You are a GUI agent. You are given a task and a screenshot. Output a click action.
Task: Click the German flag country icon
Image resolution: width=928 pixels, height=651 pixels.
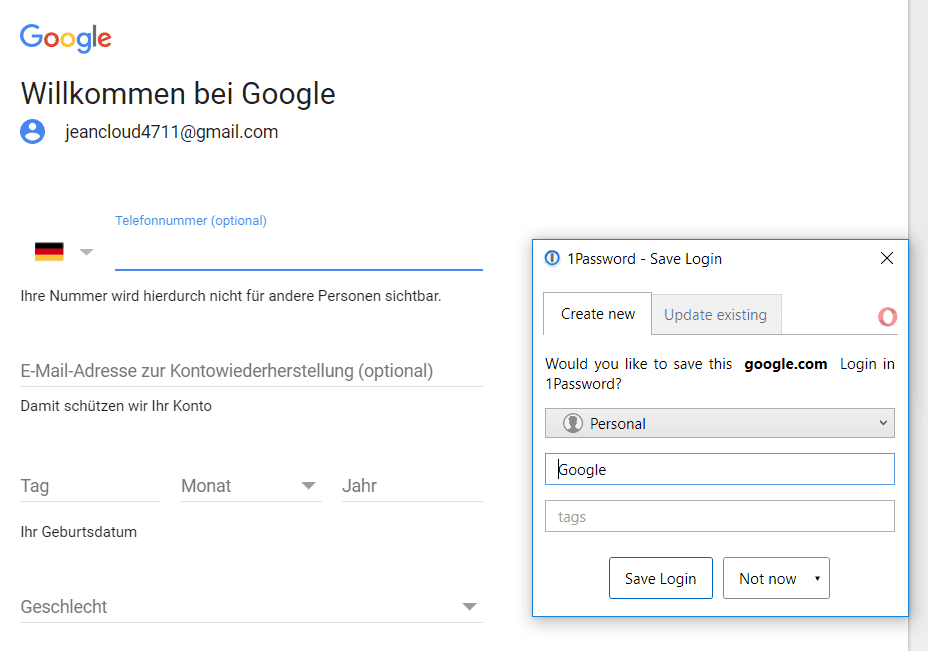49,252
